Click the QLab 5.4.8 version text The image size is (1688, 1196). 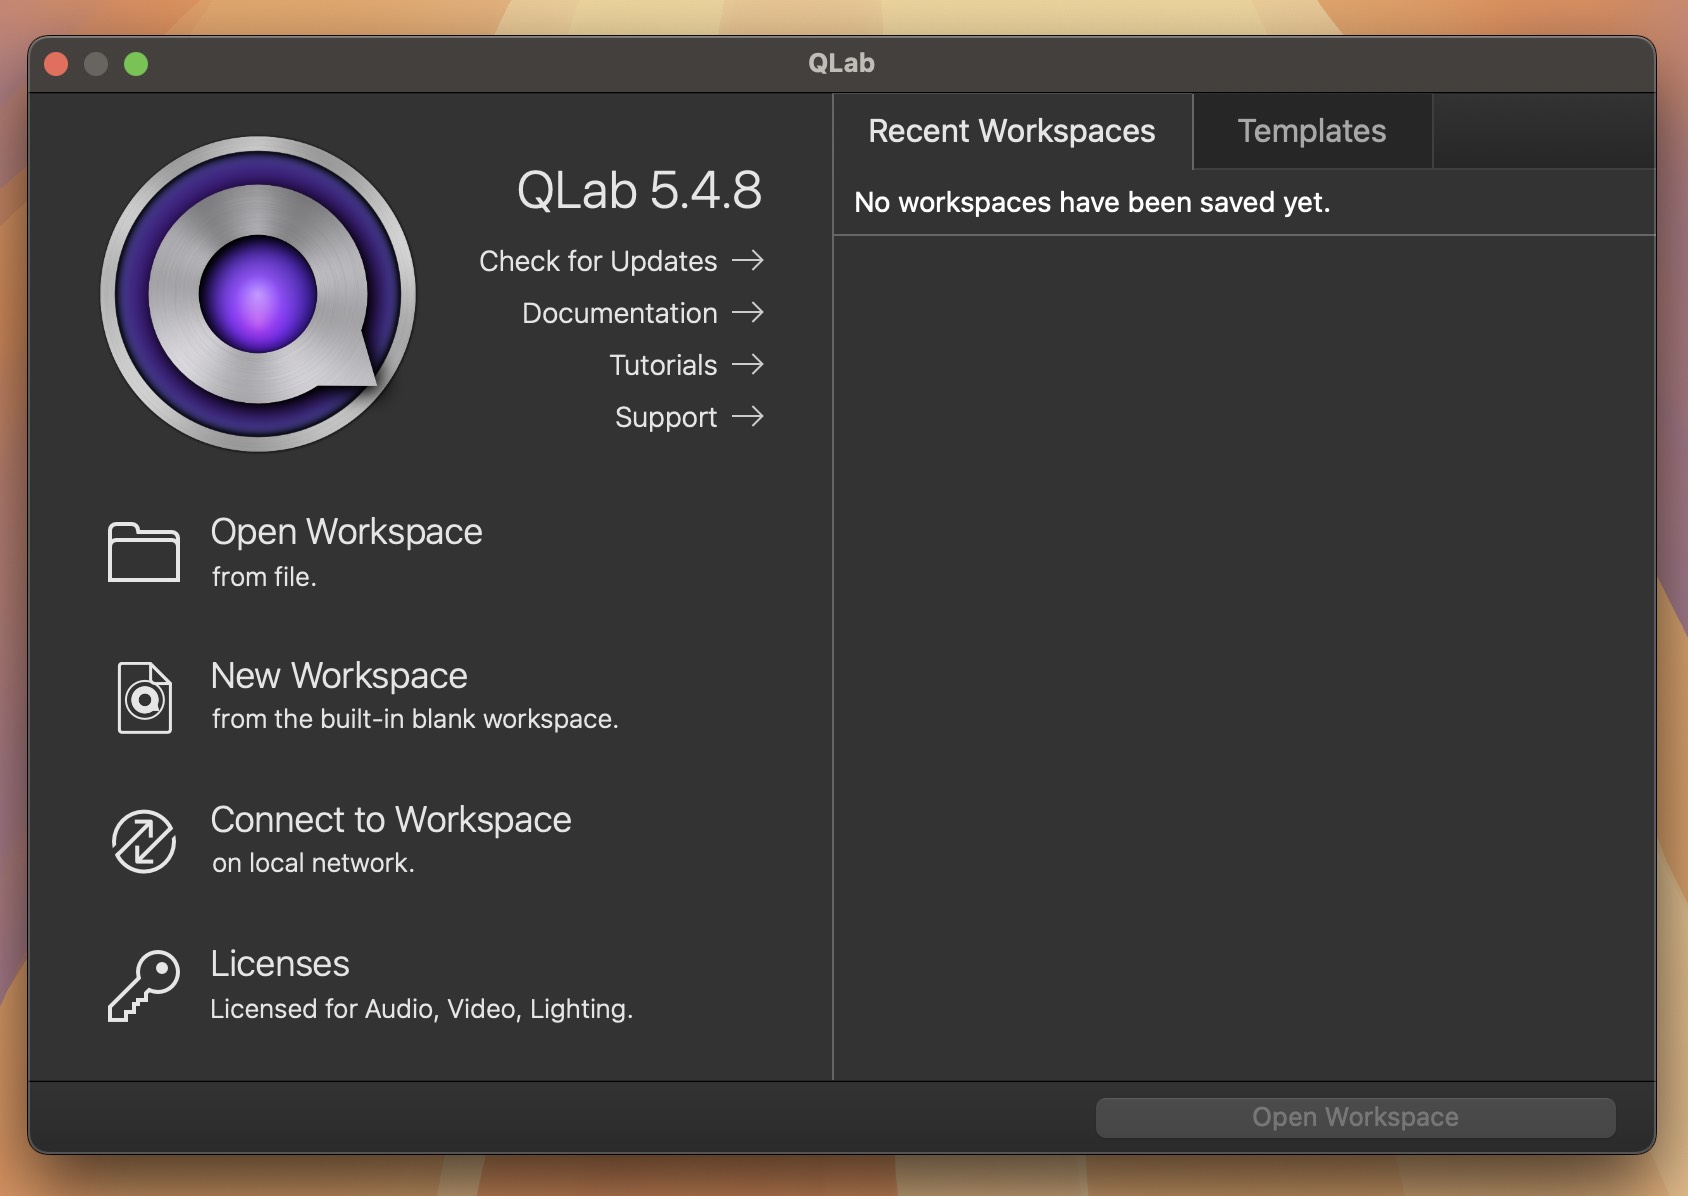tap(639, 190)
